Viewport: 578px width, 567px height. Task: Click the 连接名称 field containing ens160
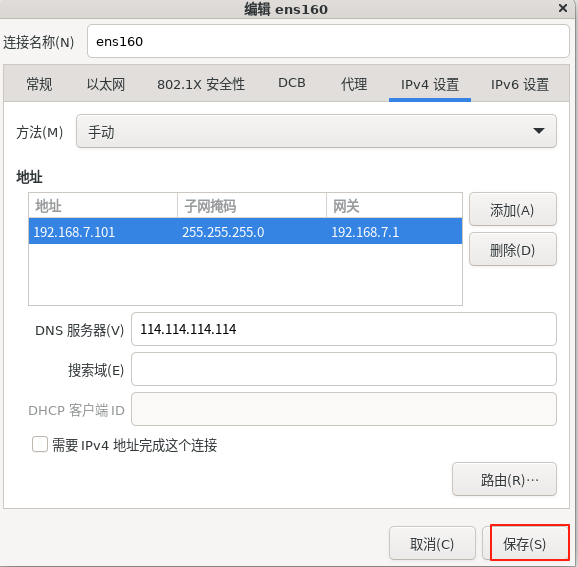coord(328,41)
